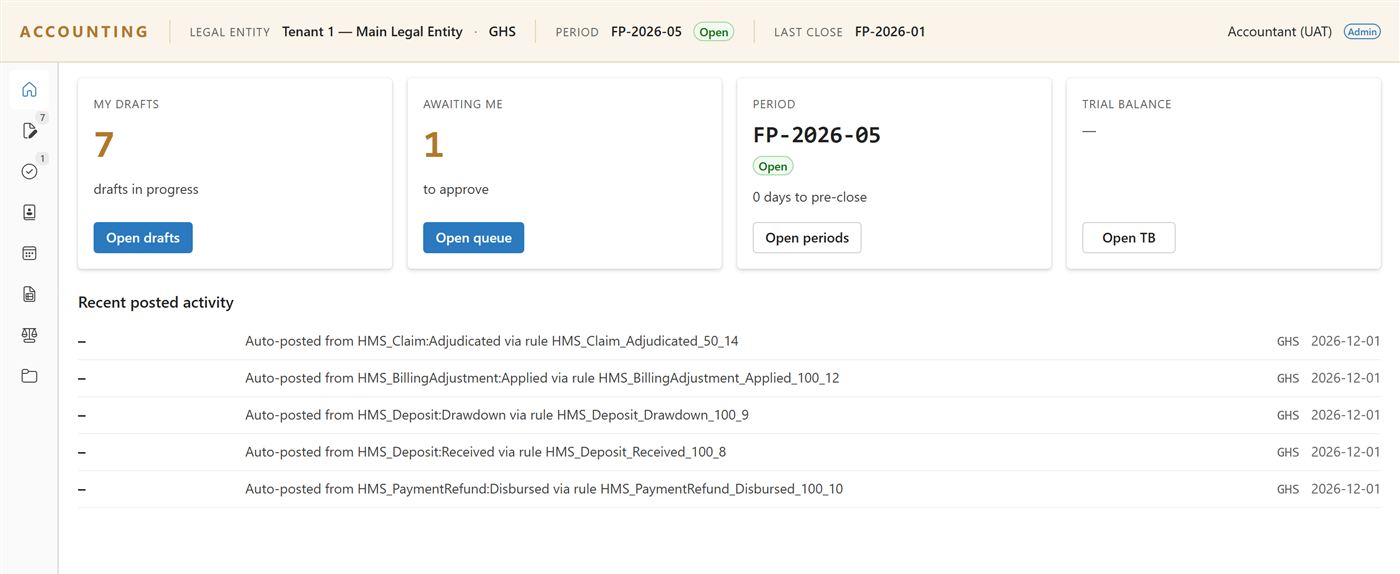
Task: Click the FP-2026-05 period value in header
Action: (x=646, y=32)
